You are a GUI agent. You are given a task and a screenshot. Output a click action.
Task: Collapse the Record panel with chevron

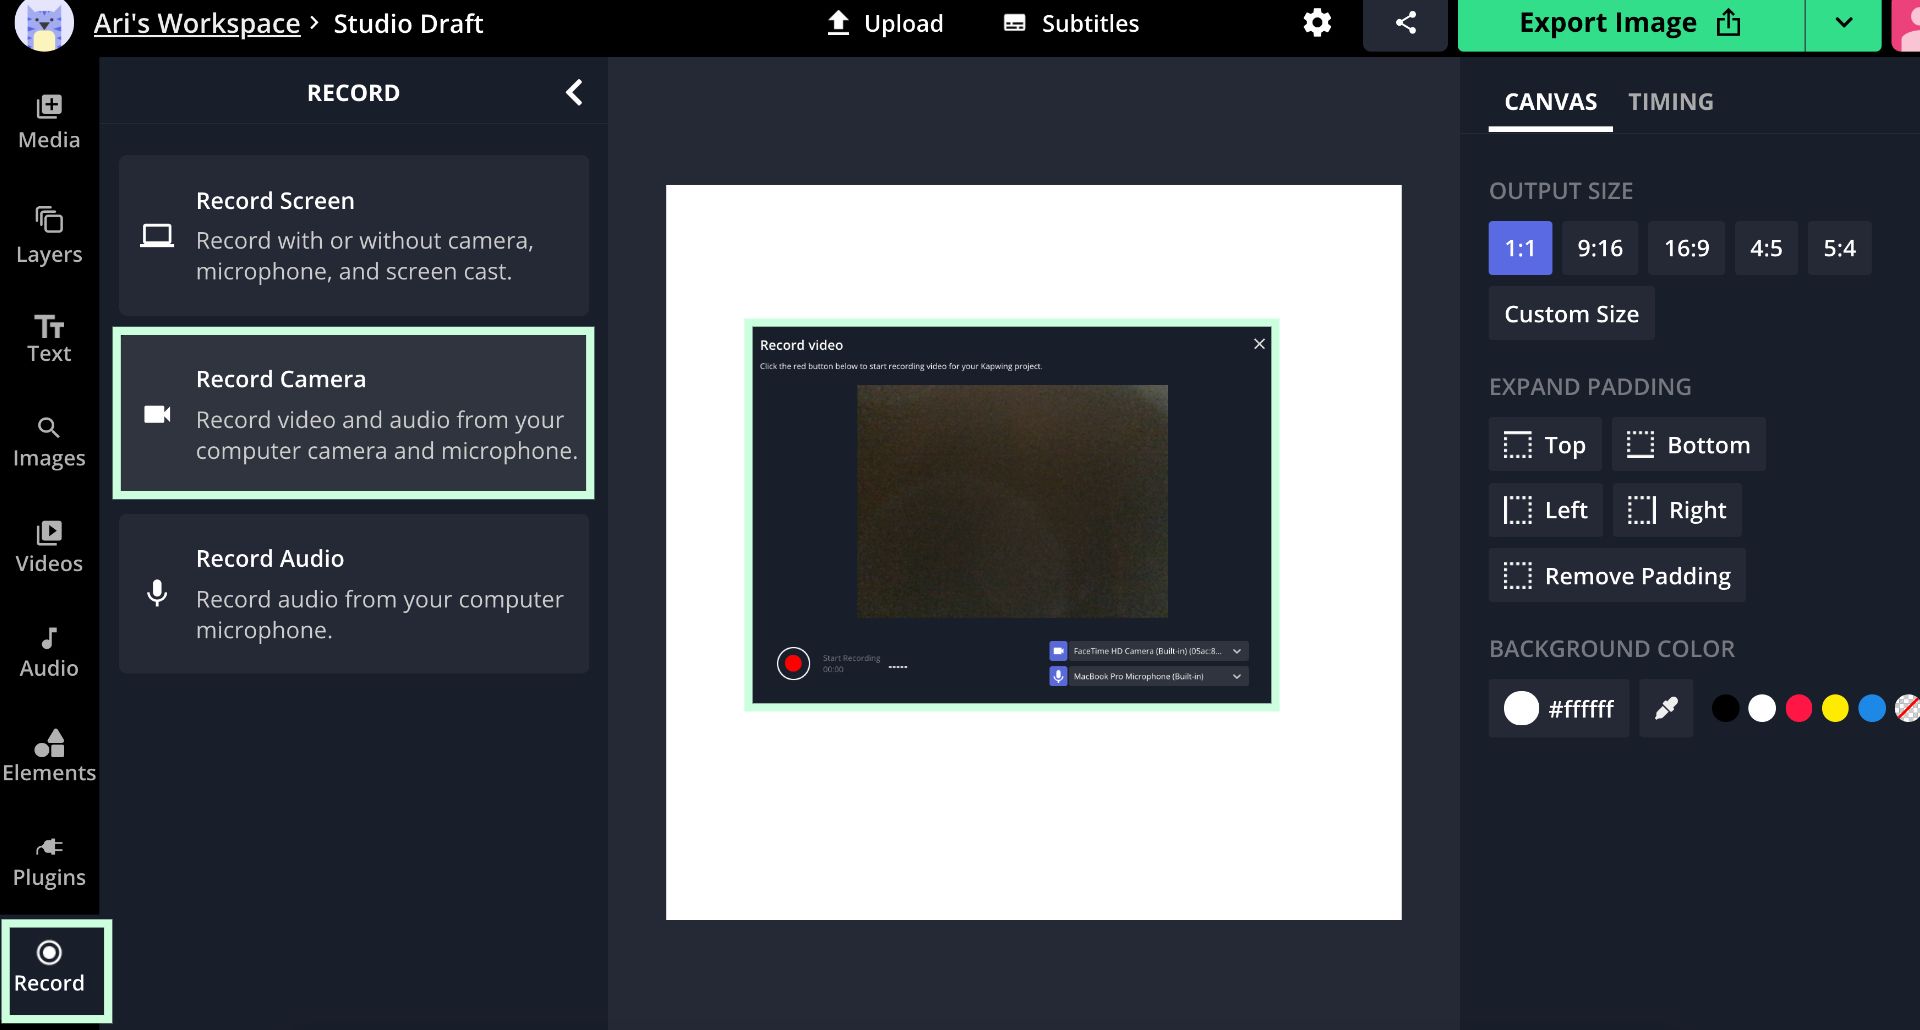tap(574, 93)
